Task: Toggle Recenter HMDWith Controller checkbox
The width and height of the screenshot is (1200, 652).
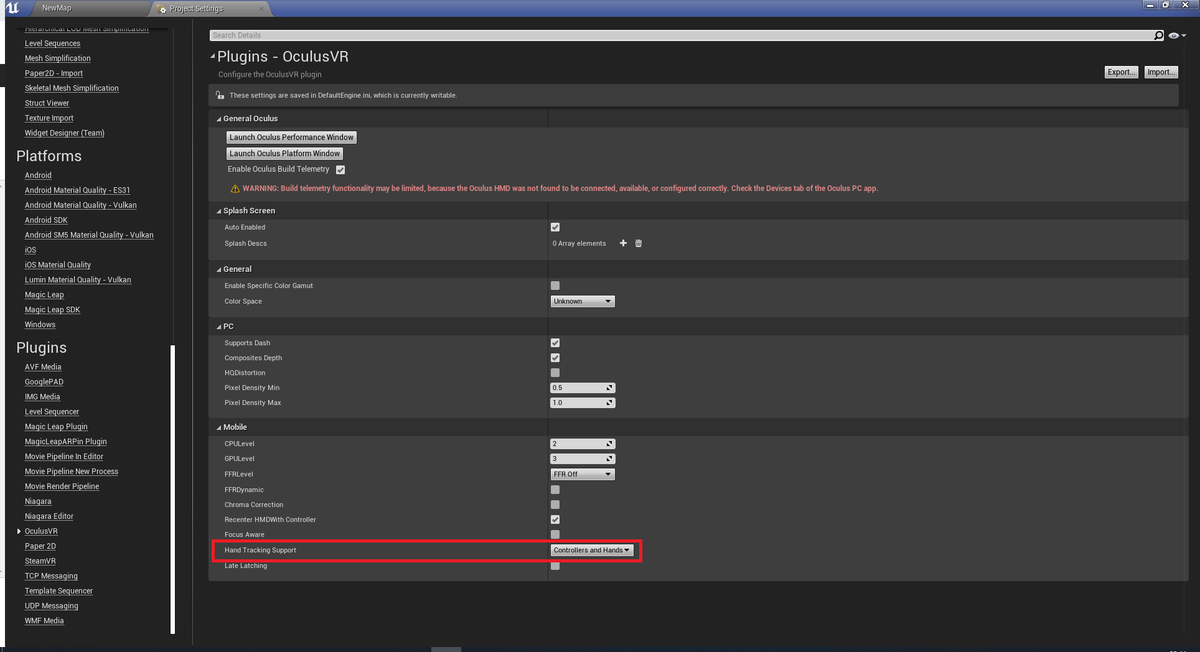Action: point(555,520)
